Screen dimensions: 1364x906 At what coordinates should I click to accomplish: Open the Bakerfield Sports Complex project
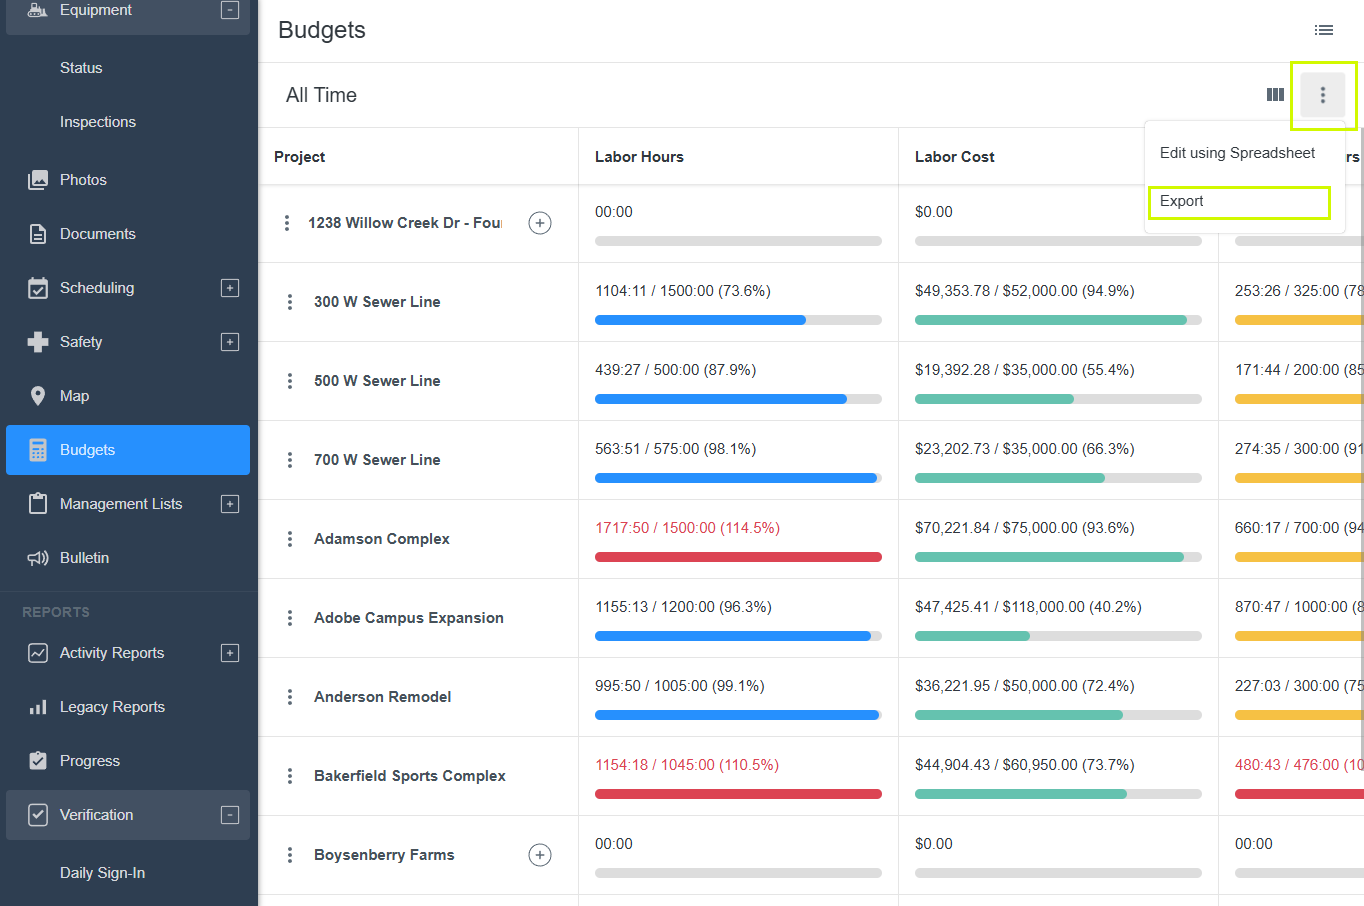pyautogui.click(x=410, y=776)
